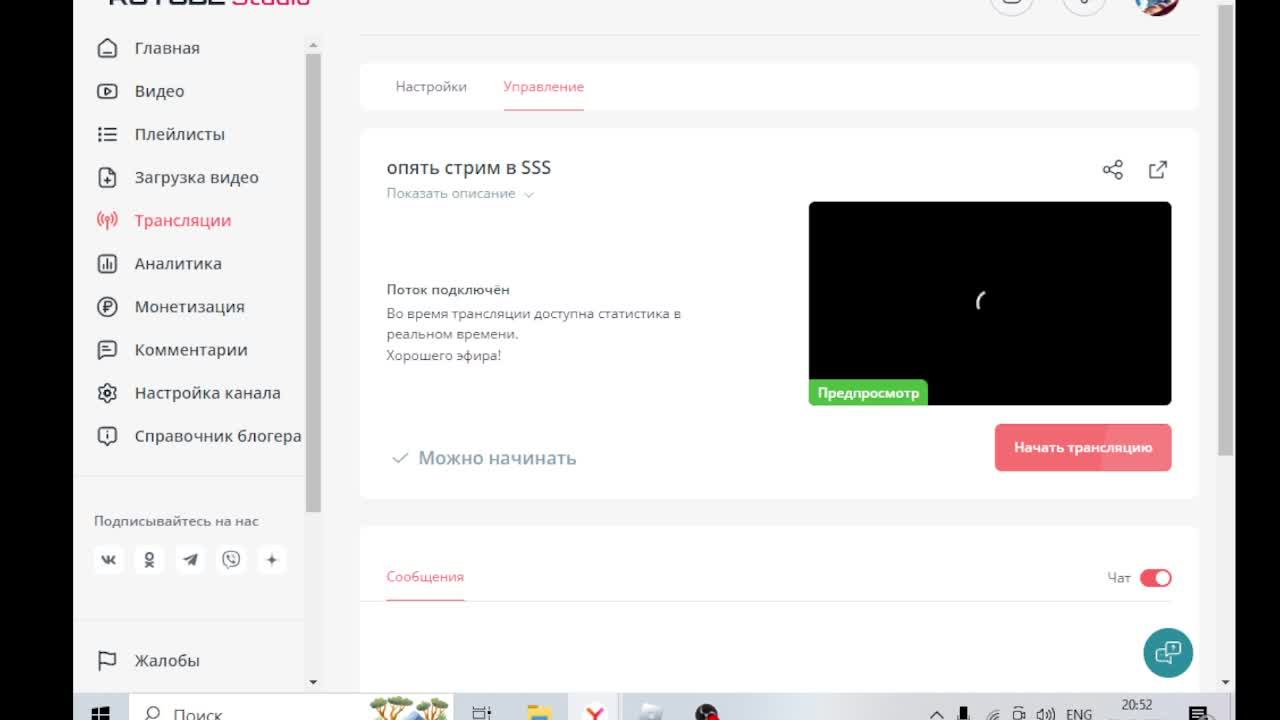Screen dimensions: 1280x720
Task: Open the Odnoklassniki social icon
Action: point(149,560)
